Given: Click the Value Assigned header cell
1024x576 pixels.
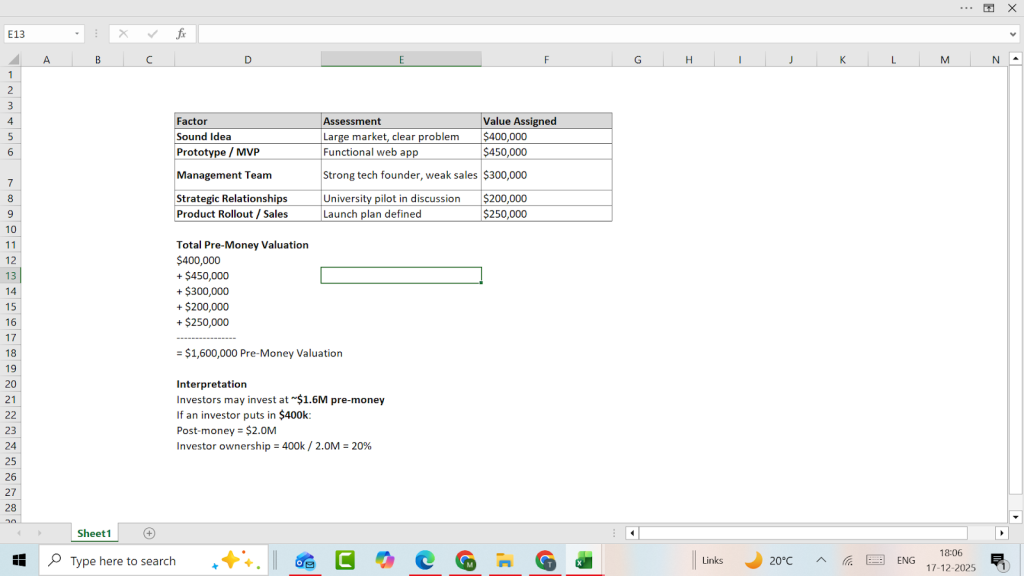Looking at the screenshot, I should tap(546, 121).
